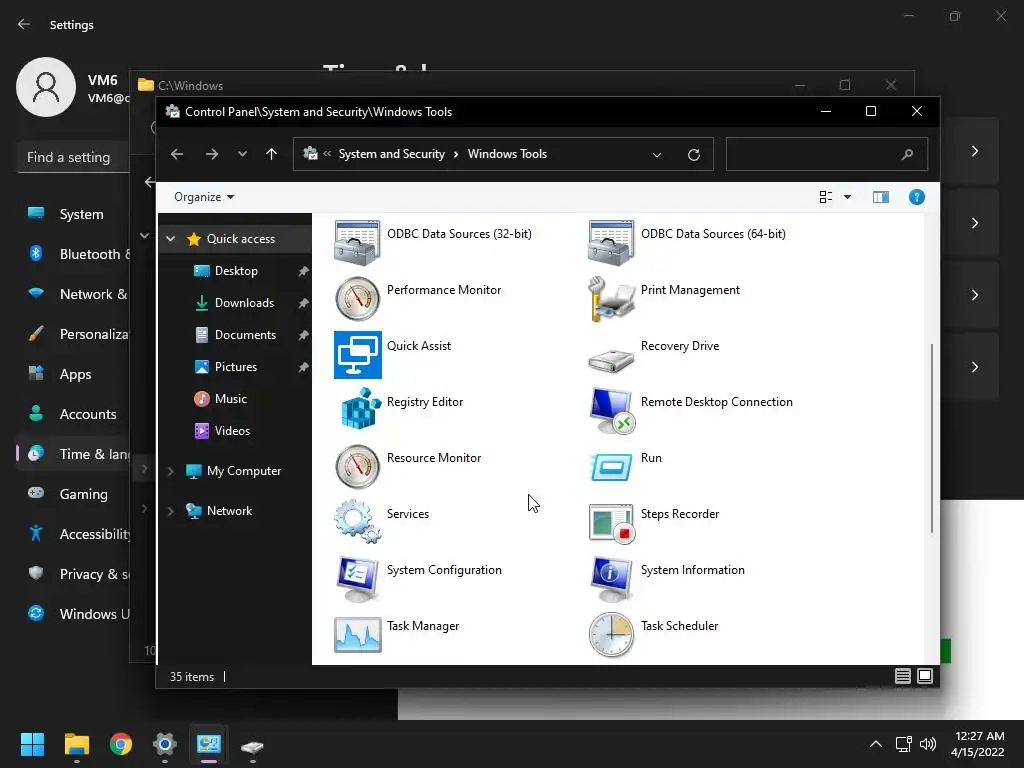The image size is (1024, 768).
Task: Click System and Security breadcrumb
Action: 391,154
